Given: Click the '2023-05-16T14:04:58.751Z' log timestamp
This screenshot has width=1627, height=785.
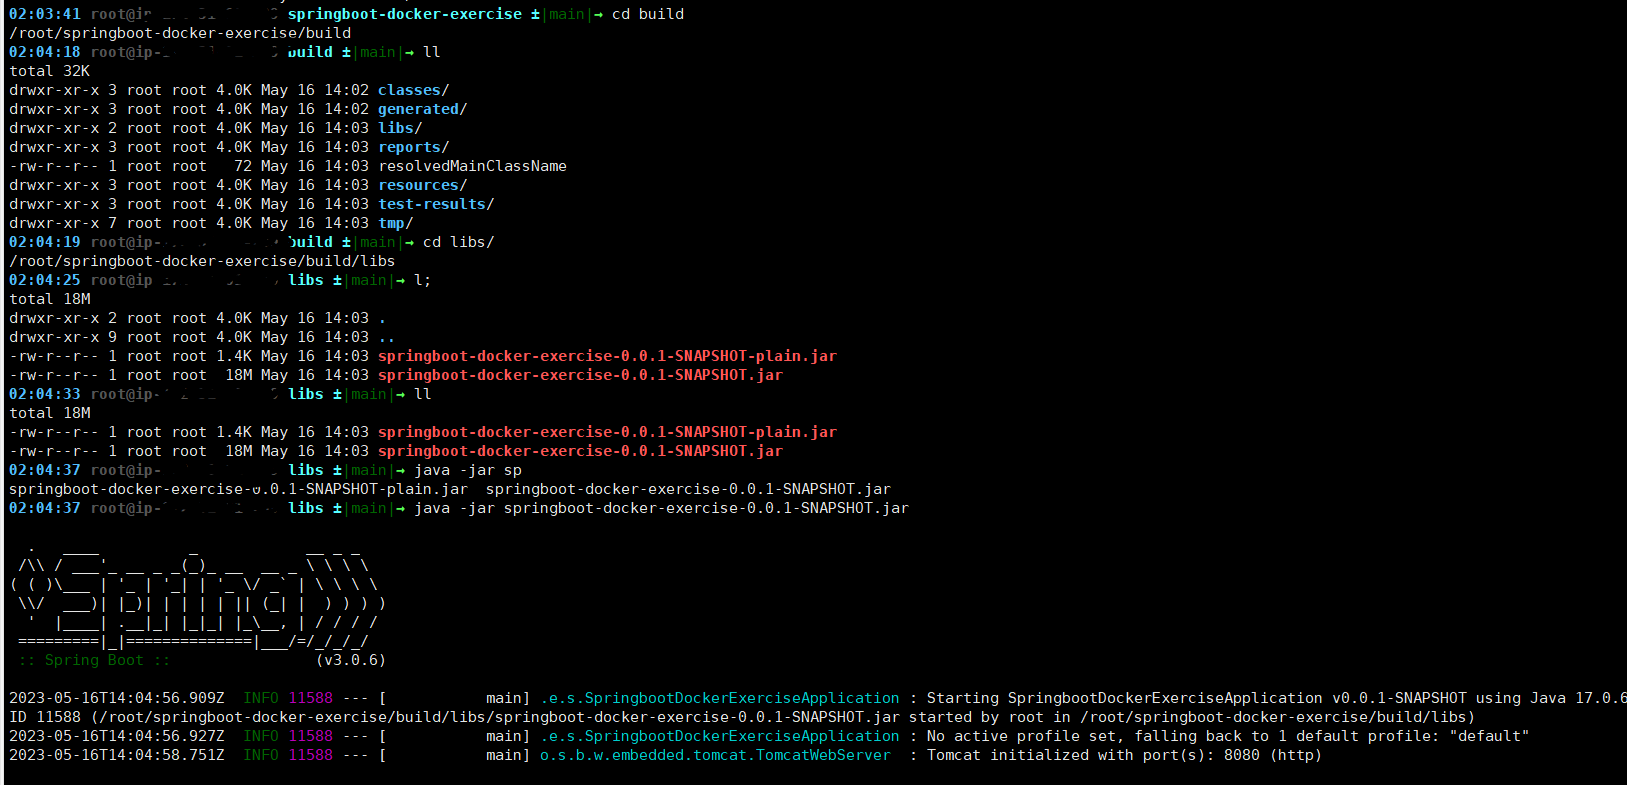Looking at the screenshot, I should pos(117,755).
